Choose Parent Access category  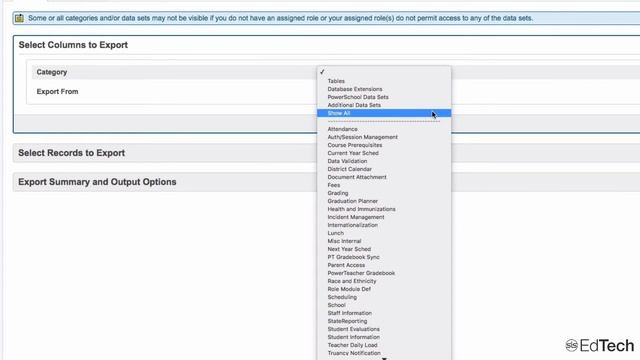pos(346,265)
